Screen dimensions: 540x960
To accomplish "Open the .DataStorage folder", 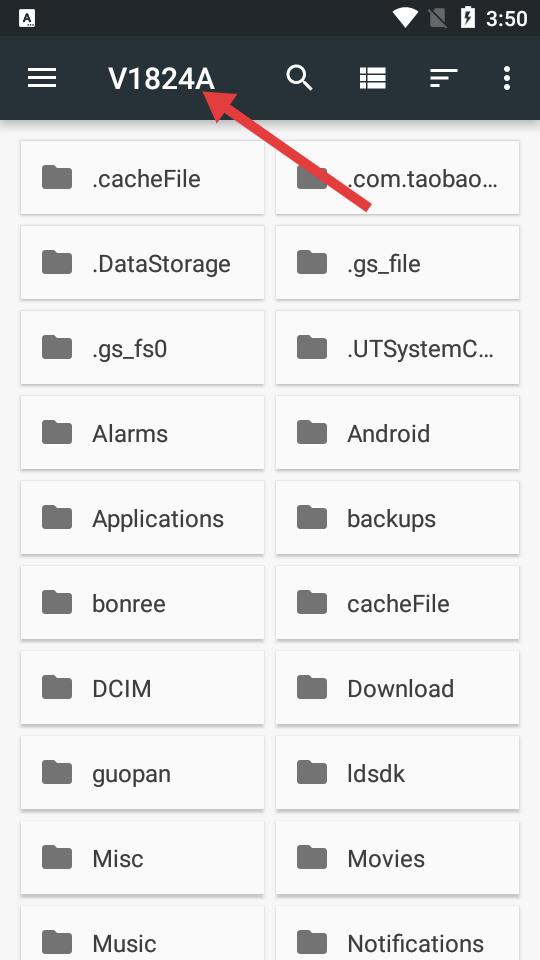I will [x=143, y=263].
